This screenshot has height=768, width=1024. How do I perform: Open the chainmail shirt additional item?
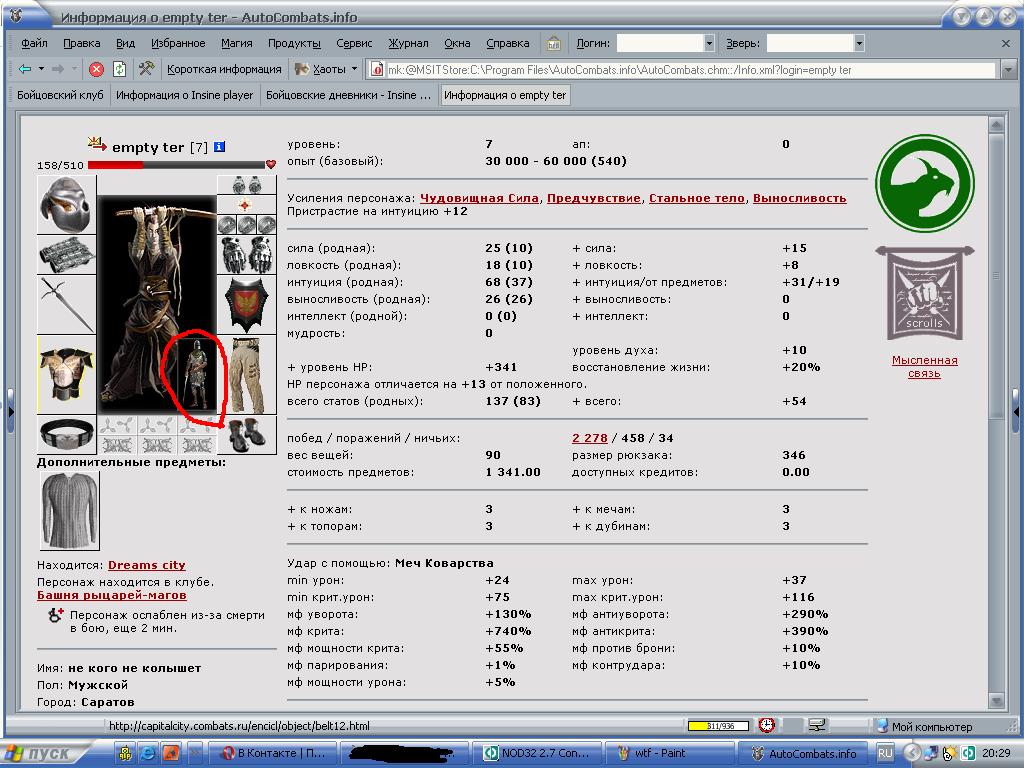tap(70, 511)
